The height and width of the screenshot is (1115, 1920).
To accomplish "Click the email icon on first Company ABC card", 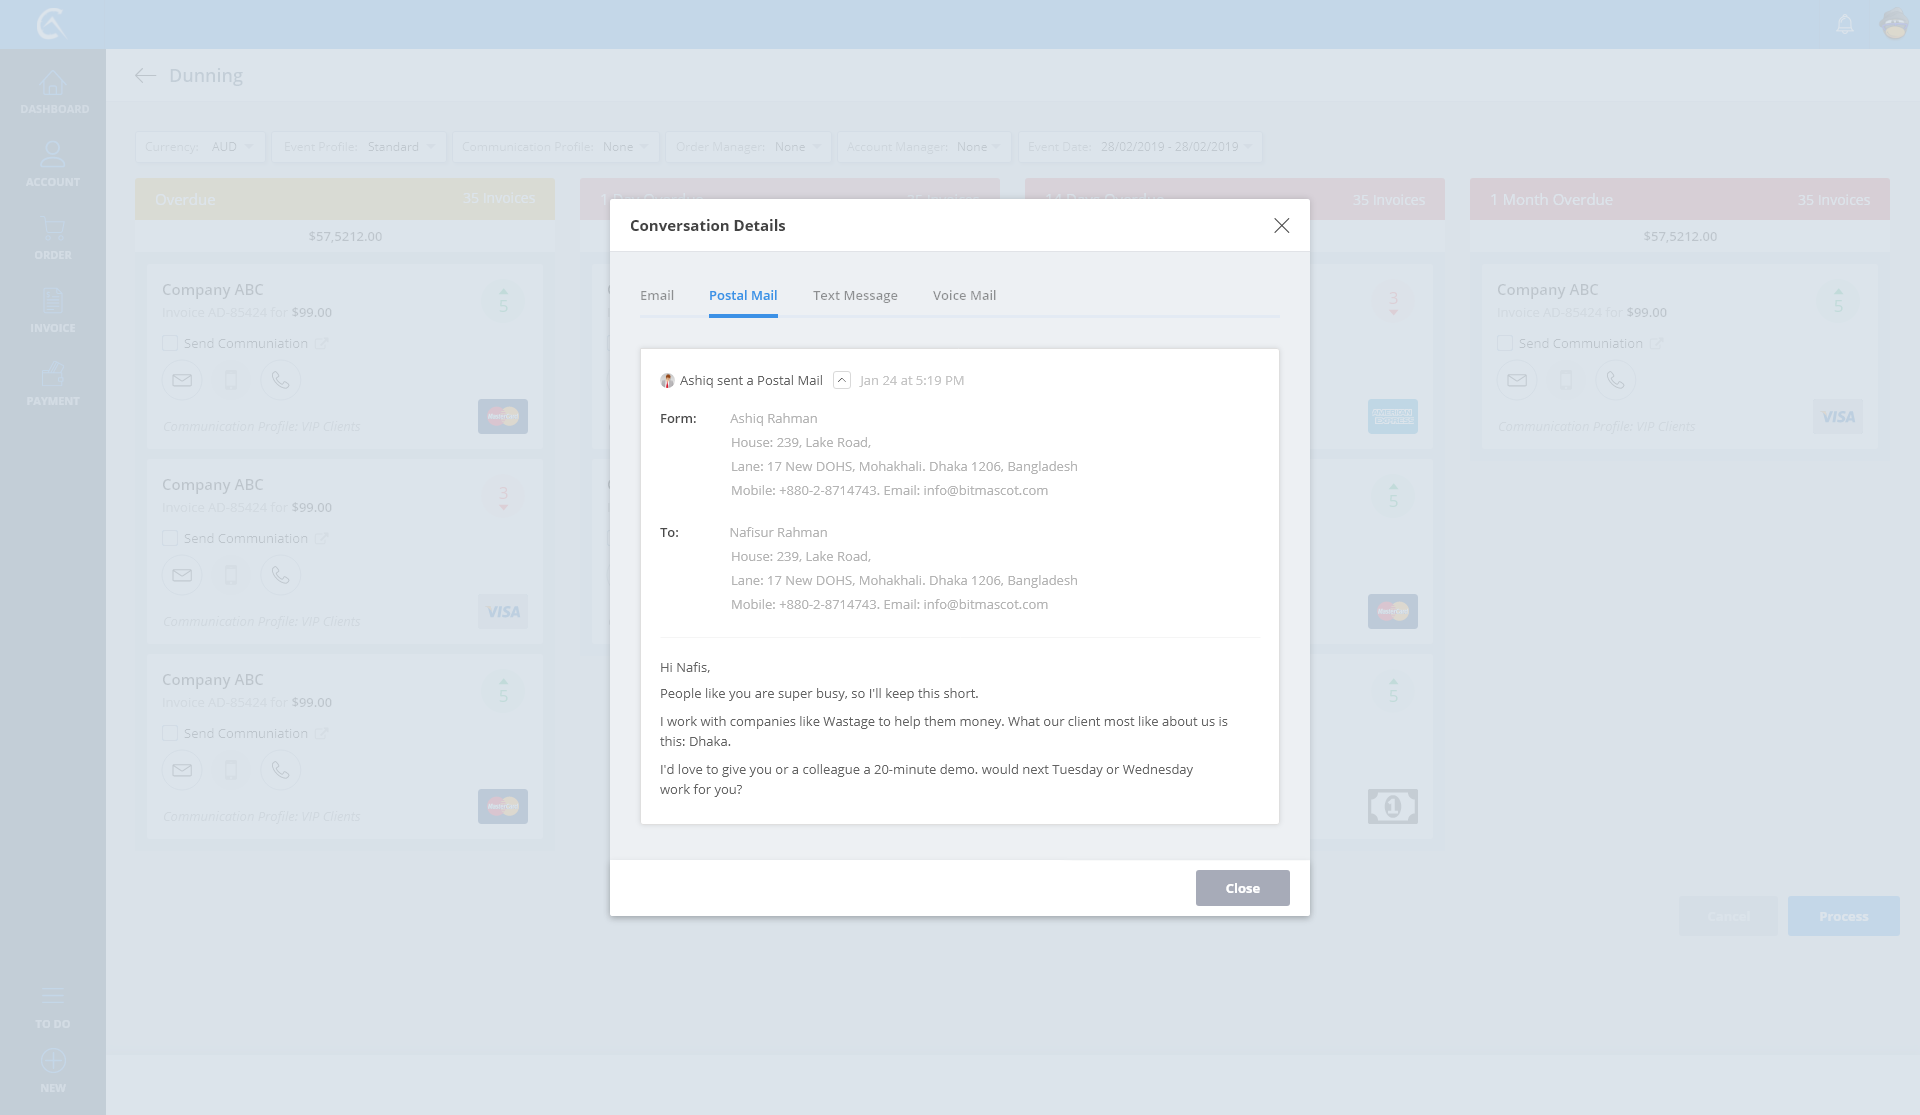I will [x=182, y=380].
